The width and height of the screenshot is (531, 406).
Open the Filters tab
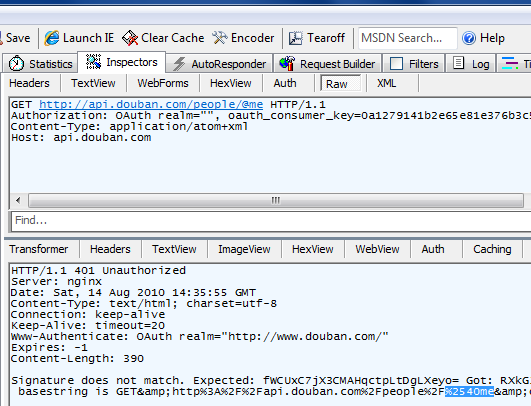pyautogui.click(x=414, y=63)
